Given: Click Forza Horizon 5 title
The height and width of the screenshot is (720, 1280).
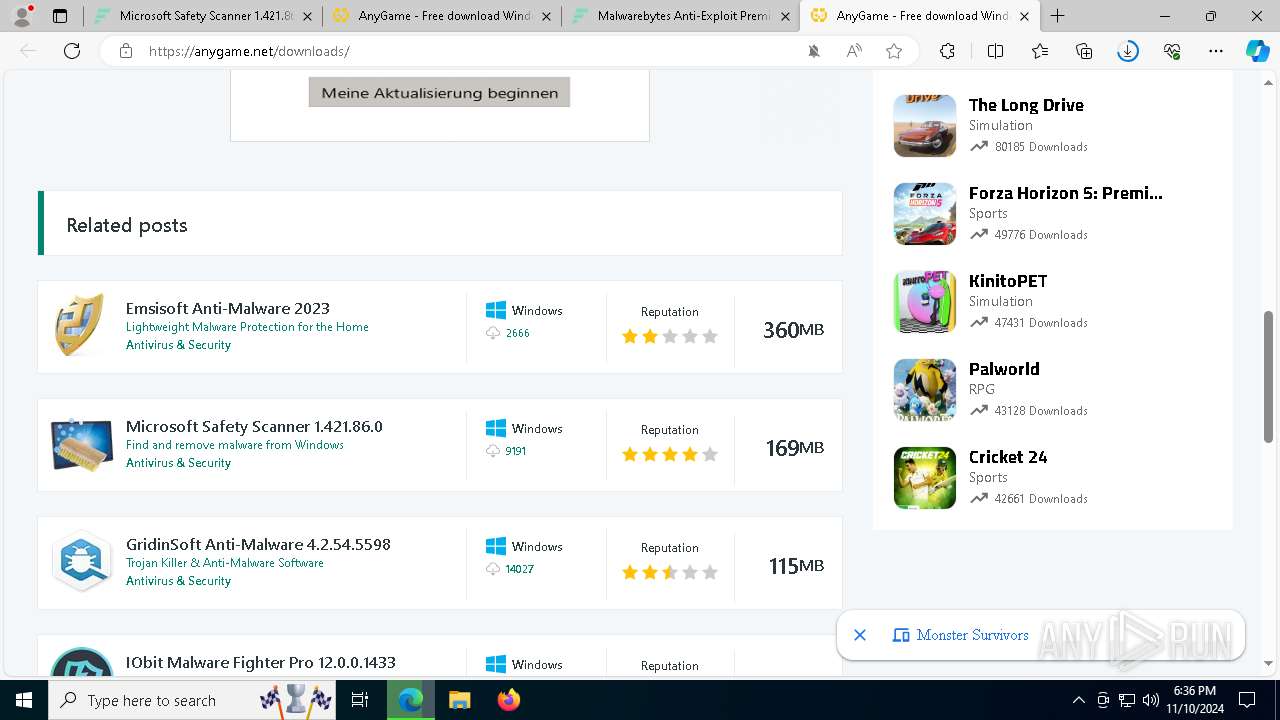Looking at the screenshot, I should pos(1066,193).
